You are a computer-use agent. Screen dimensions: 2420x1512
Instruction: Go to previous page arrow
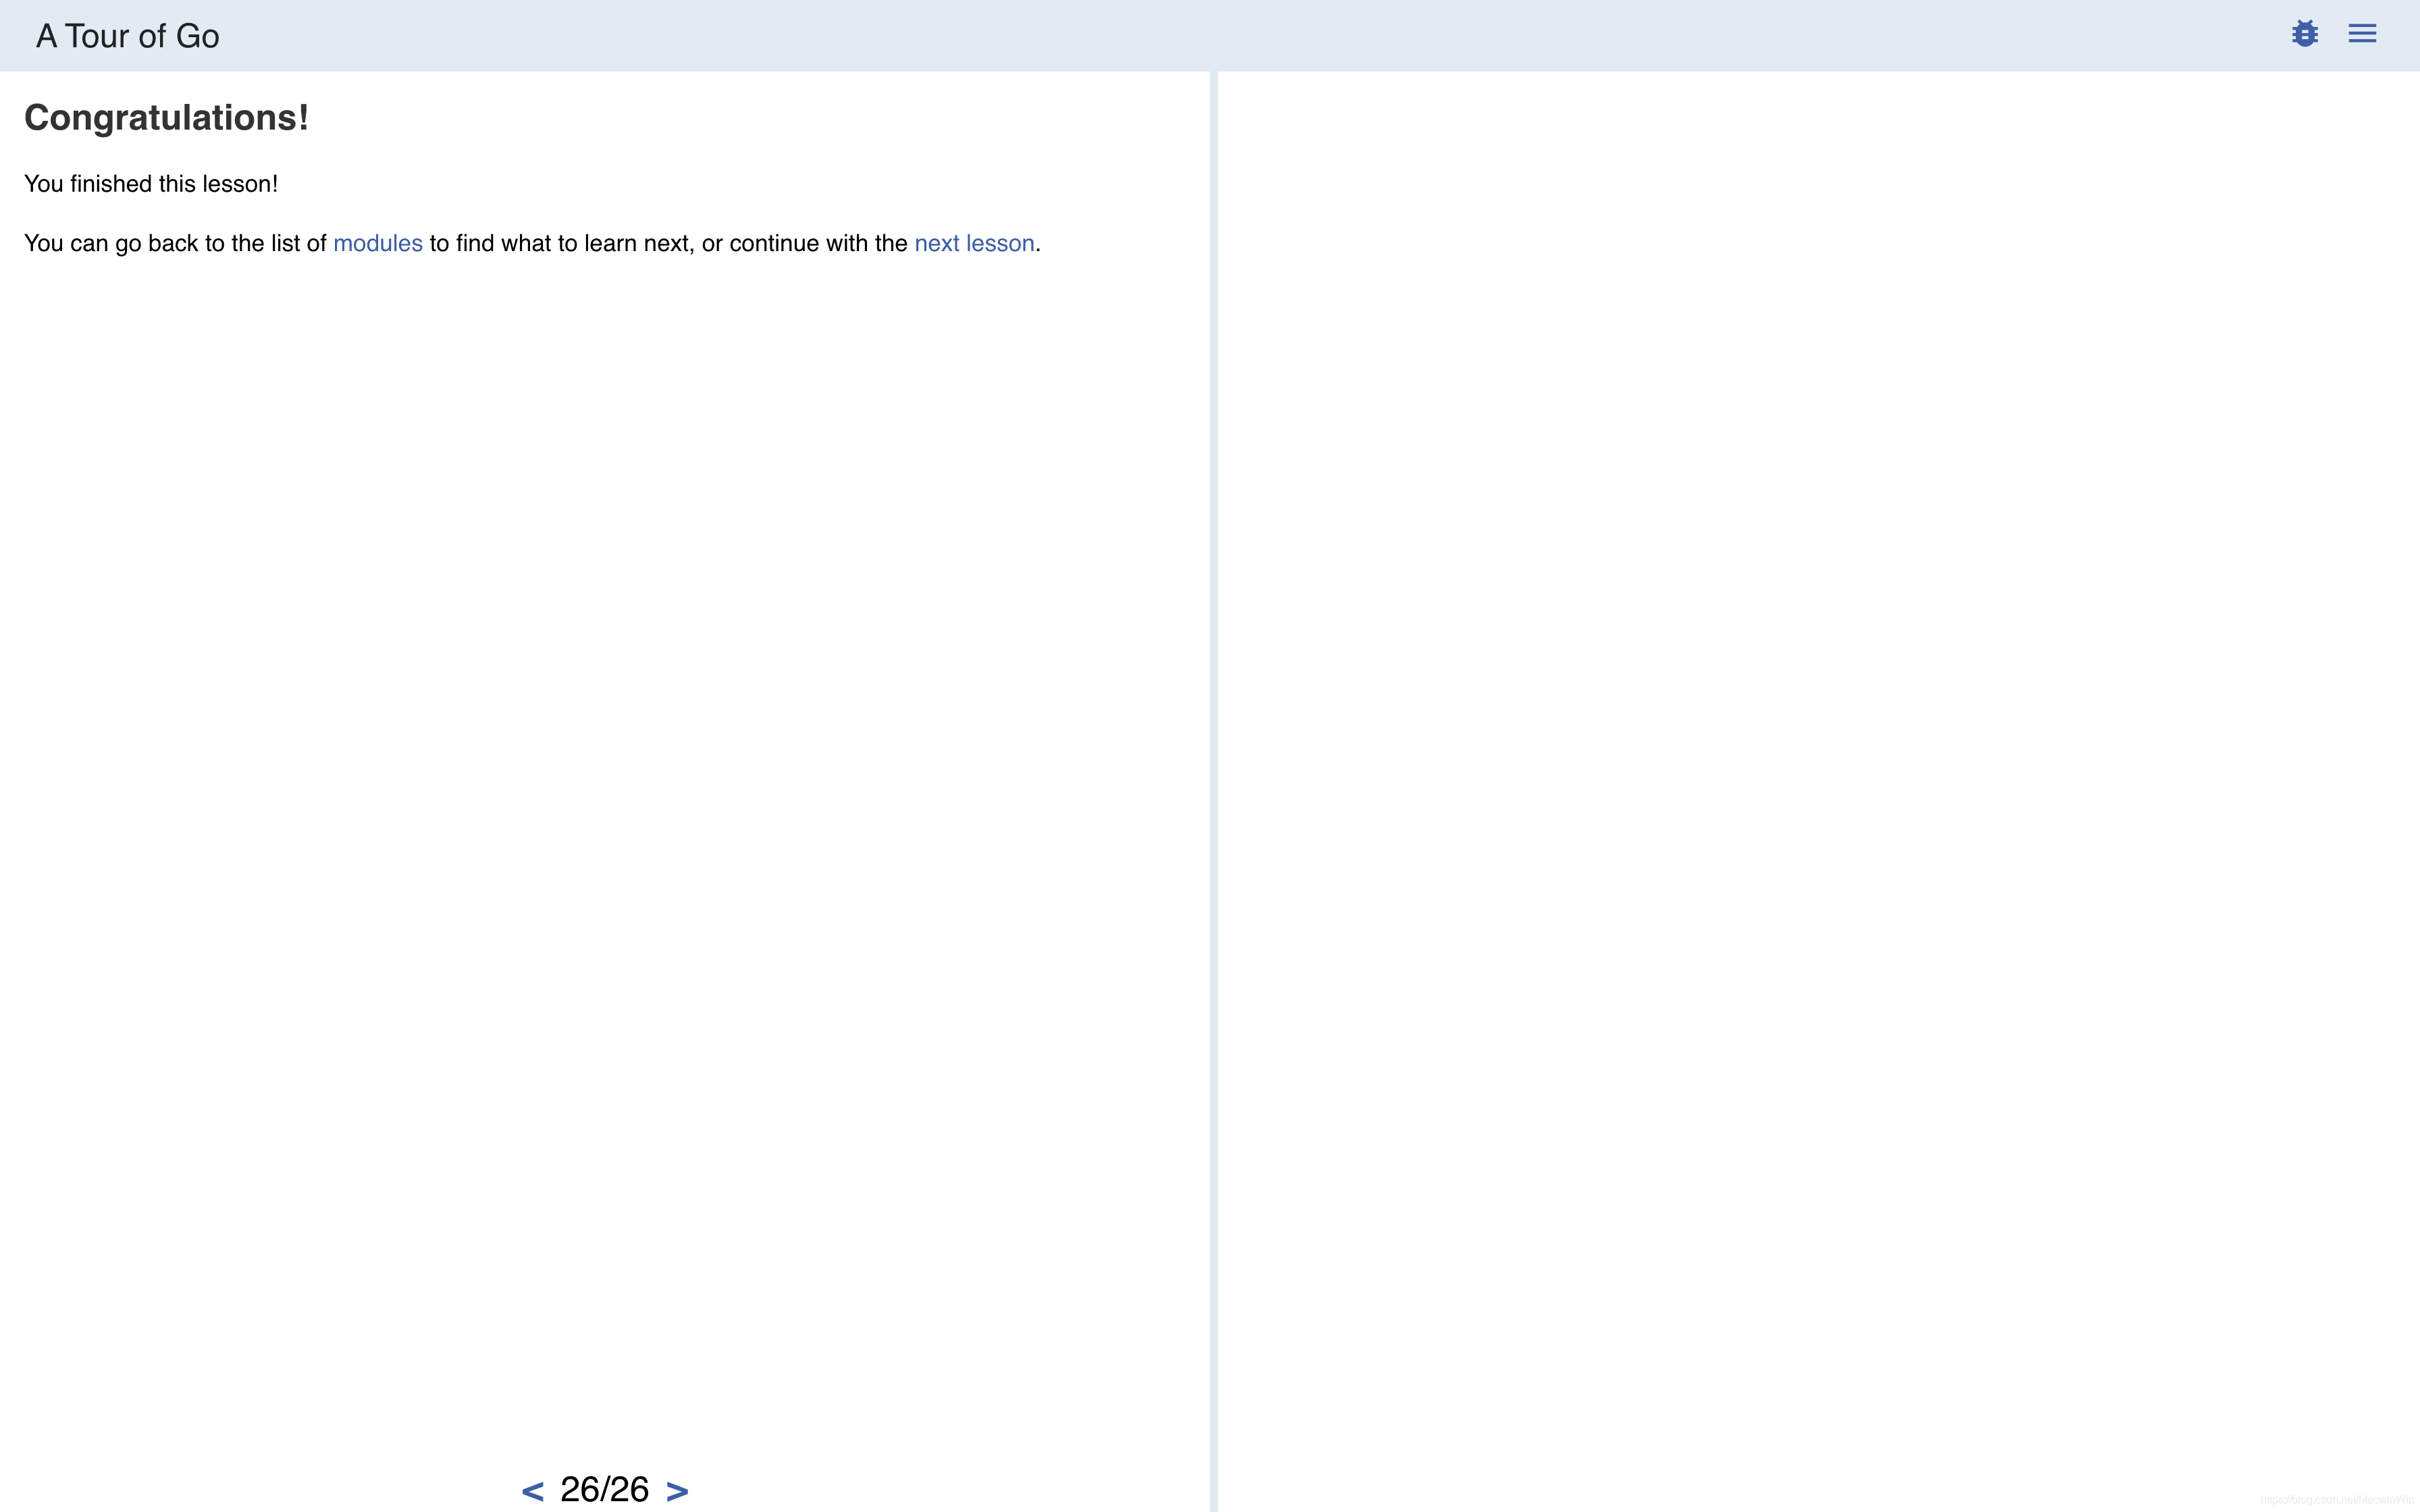(532, 1491)
